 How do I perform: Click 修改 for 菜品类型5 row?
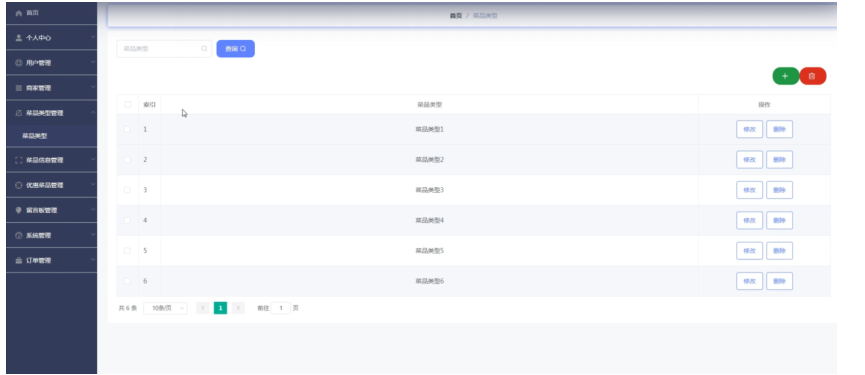coord(749,250)
